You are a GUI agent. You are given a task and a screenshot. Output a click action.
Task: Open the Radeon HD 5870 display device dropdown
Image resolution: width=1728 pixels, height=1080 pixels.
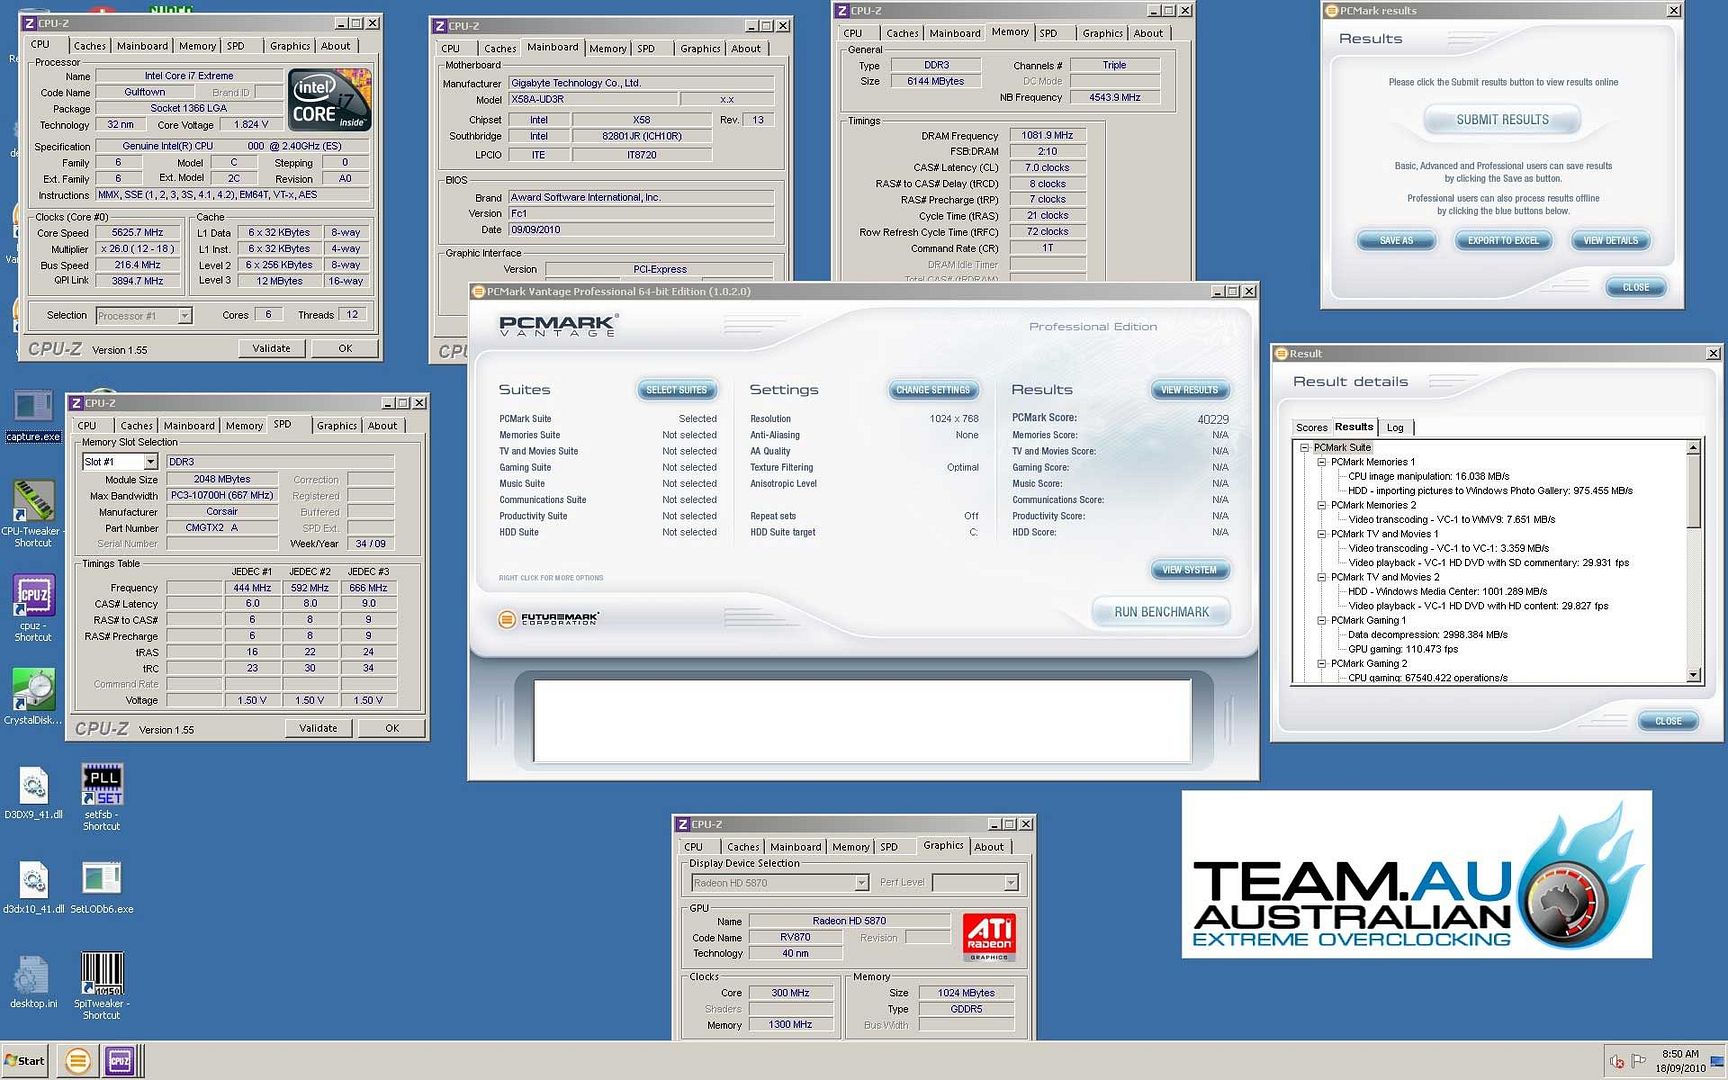tap(861, 883)
